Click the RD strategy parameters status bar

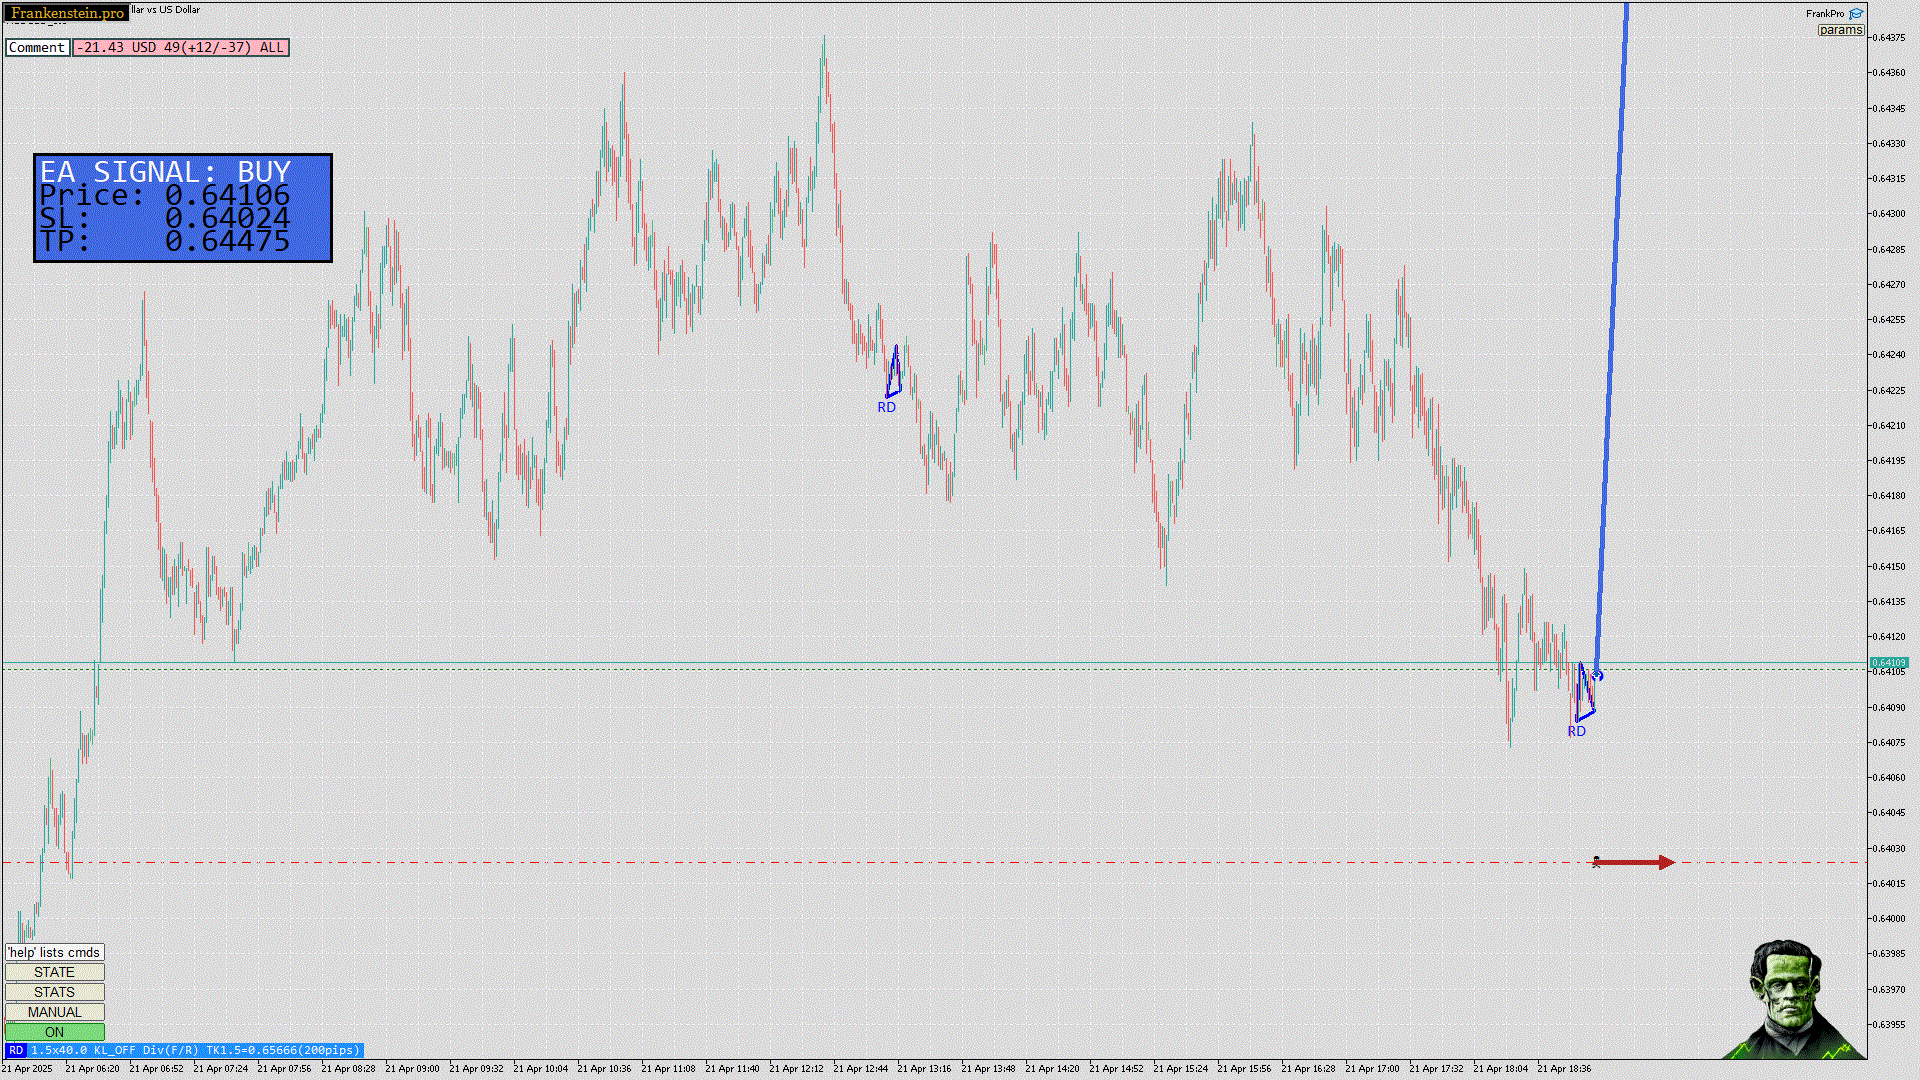click(195, 1050)
